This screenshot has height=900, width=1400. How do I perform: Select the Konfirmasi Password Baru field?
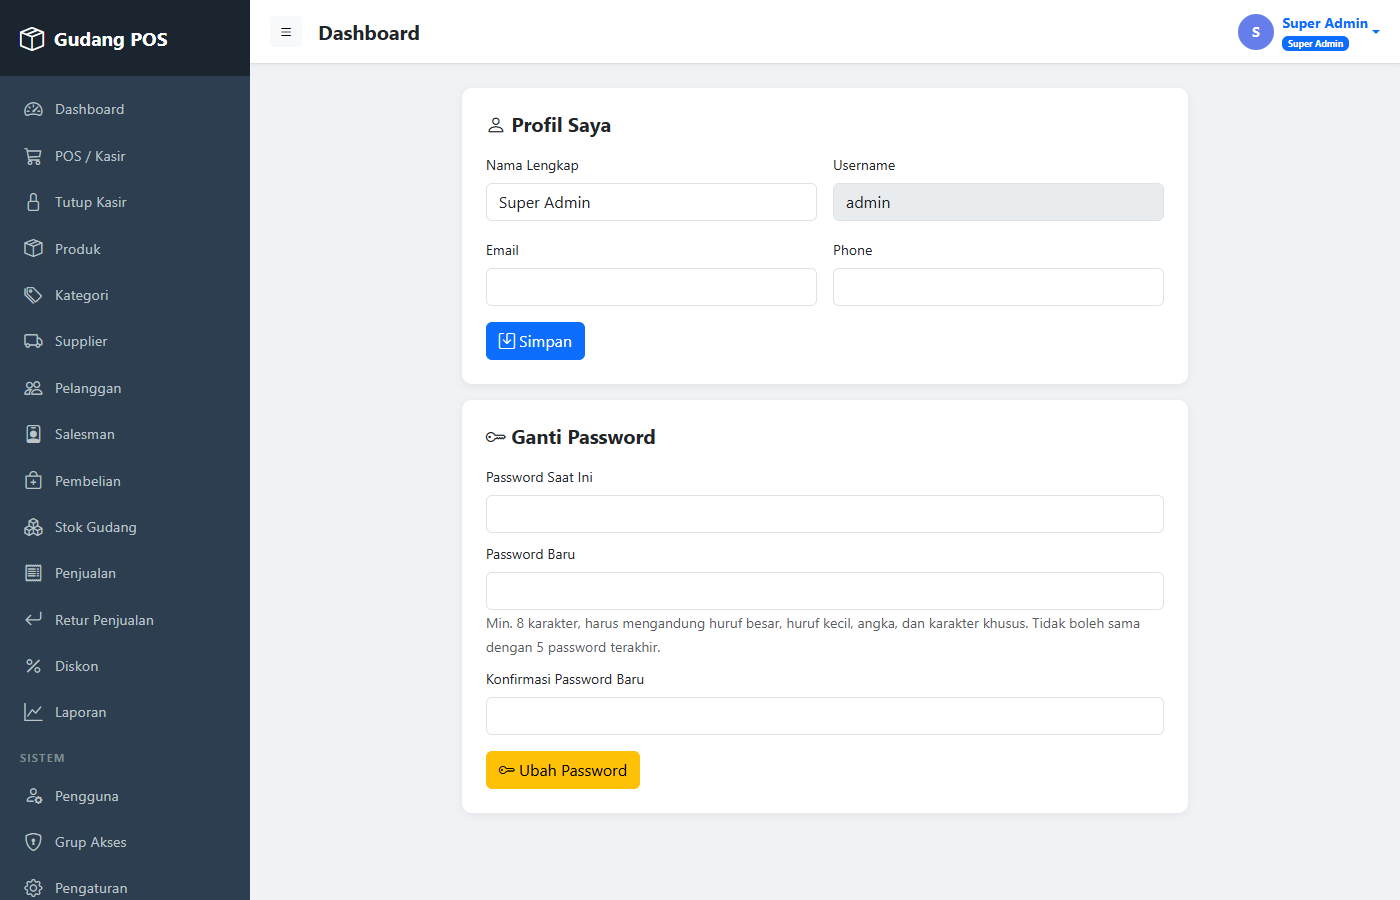pyautogui.click(x=825, y=716)
